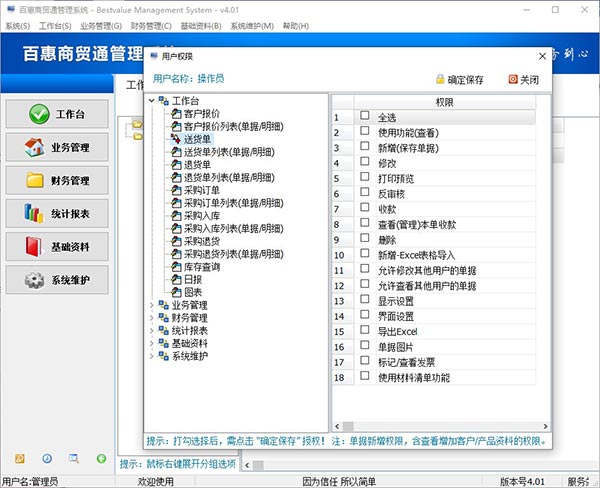Tick 标记/查看发票 checkbox
The height and width of the screenshot is (488, 600).
(x=365, y=360)
